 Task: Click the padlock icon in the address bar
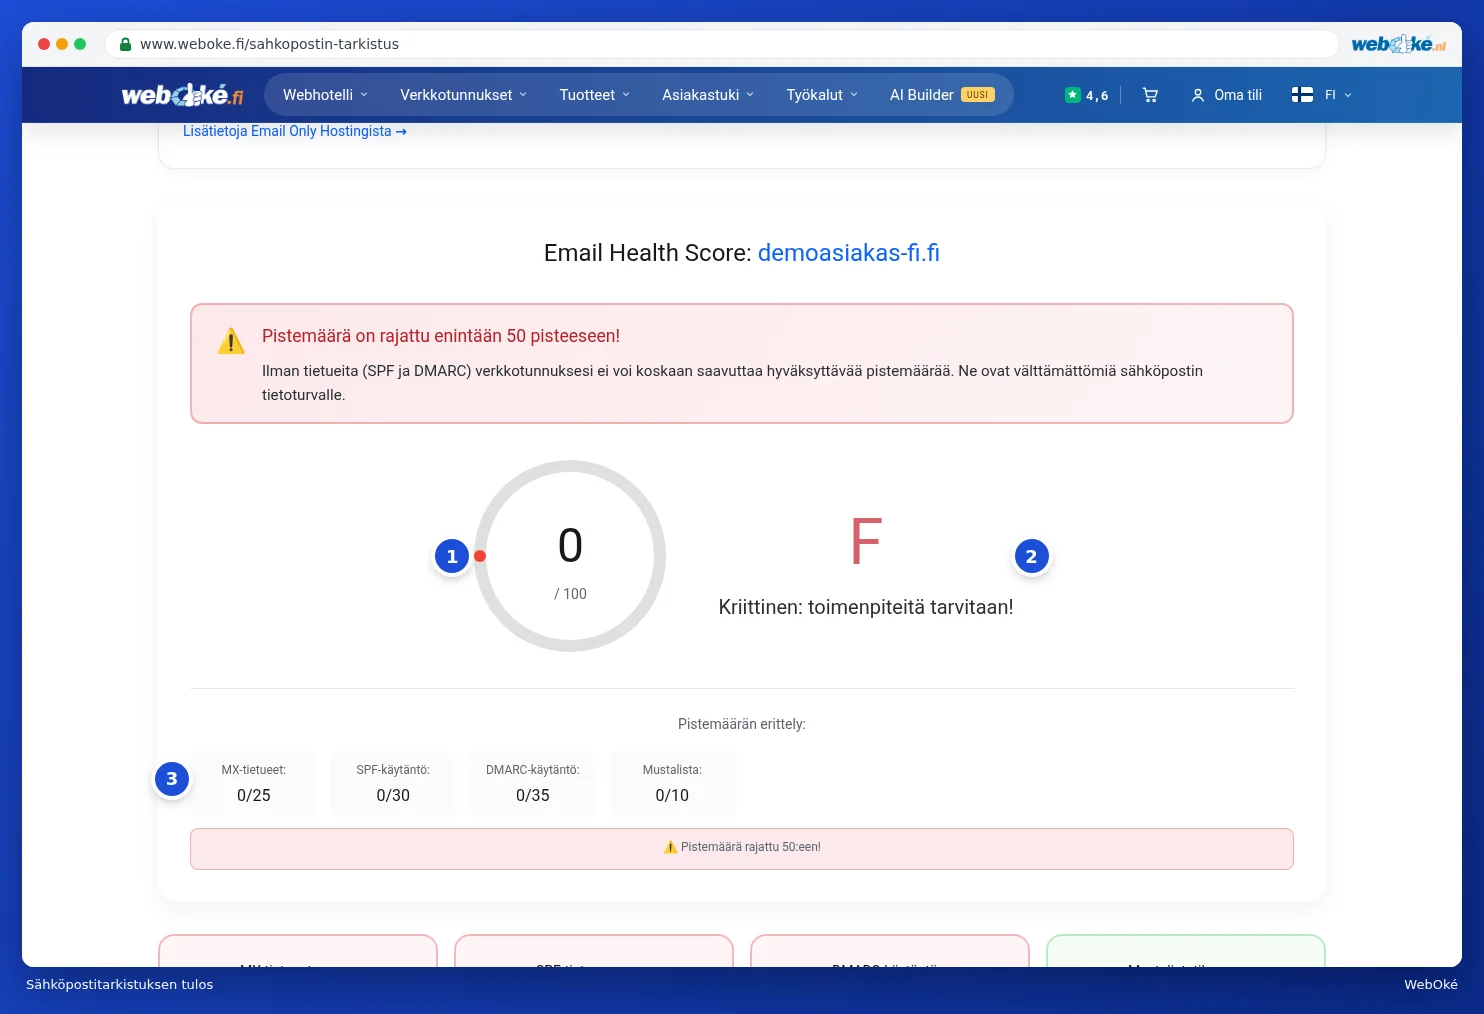point(125,44)
